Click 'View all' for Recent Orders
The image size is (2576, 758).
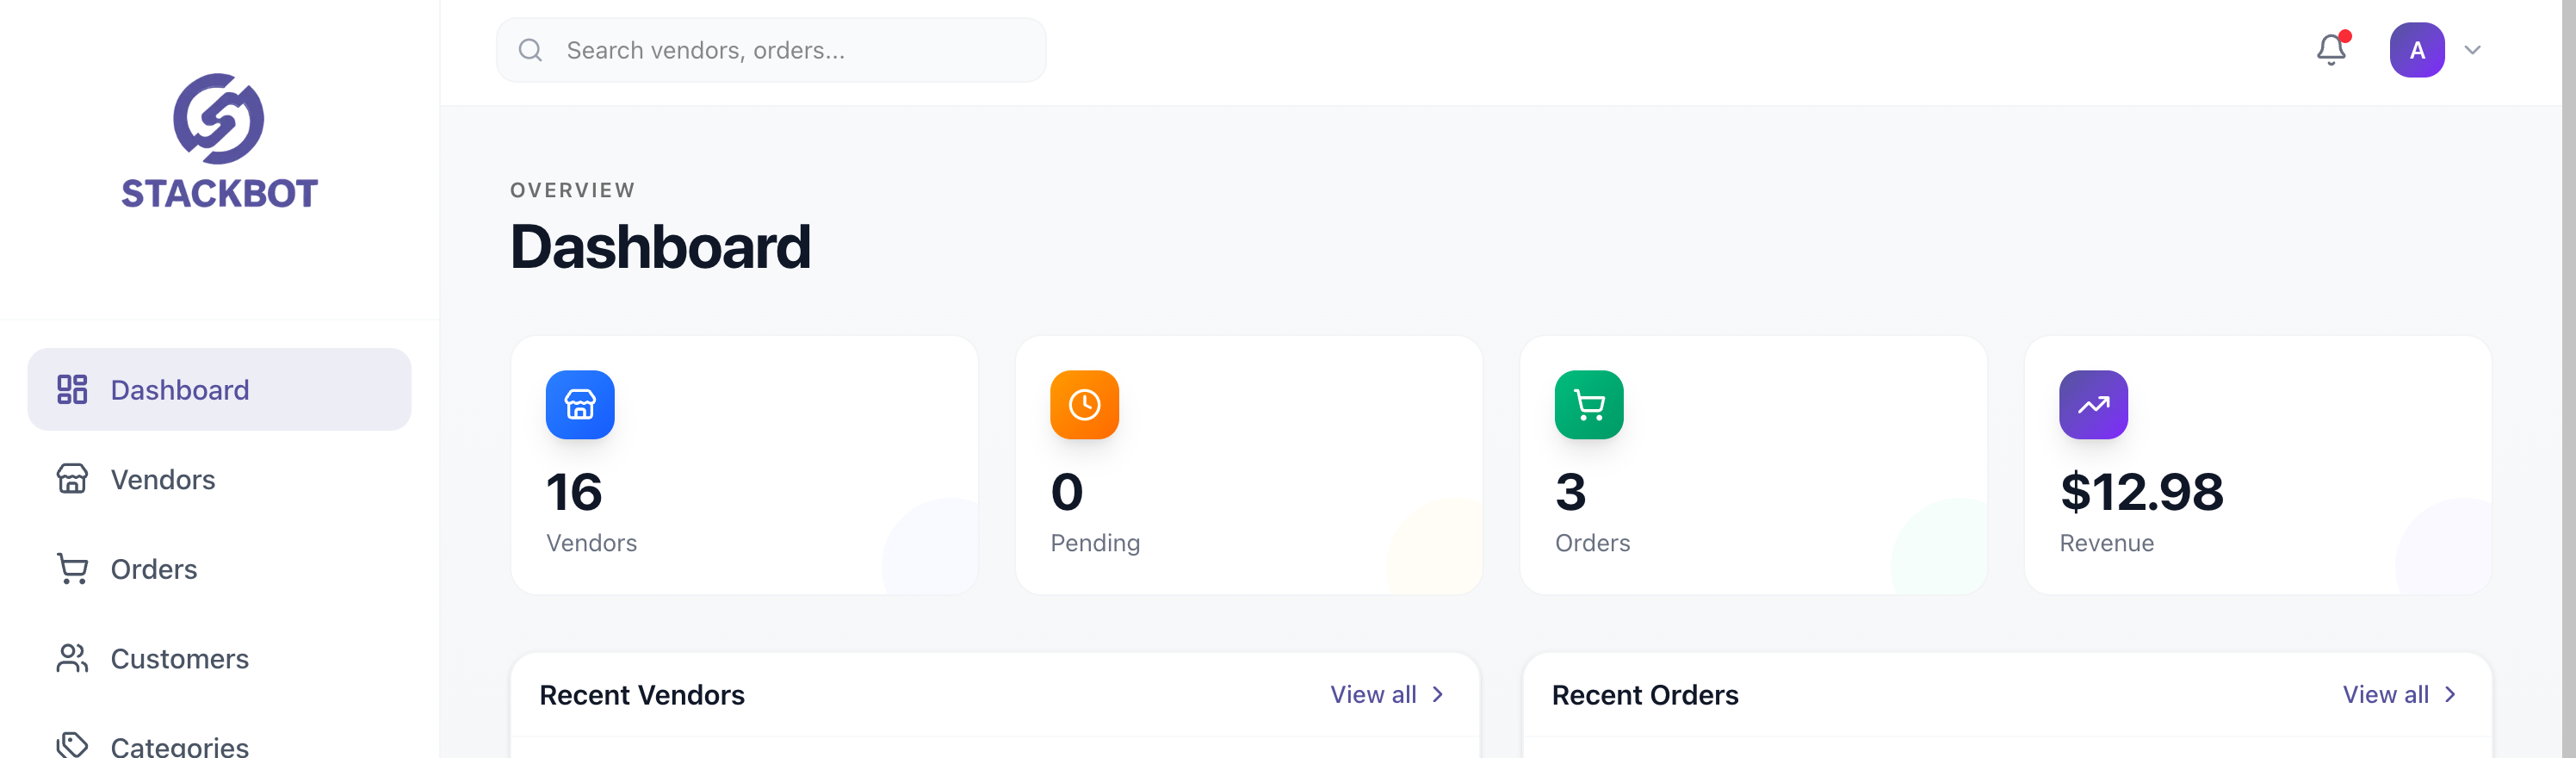pyautogui.click(x=2385, y=694)
